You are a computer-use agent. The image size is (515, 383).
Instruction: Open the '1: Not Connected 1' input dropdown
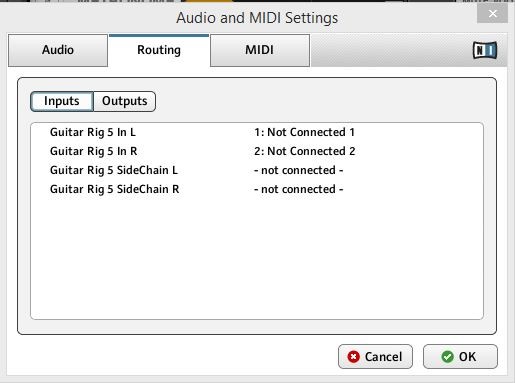tap(304, 132)
